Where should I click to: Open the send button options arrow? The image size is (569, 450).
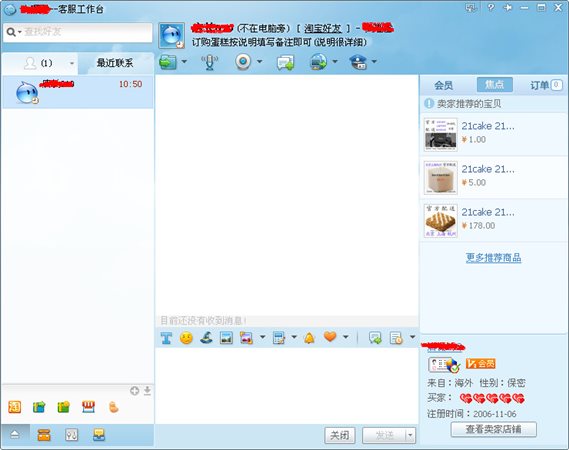coord(410,435)
